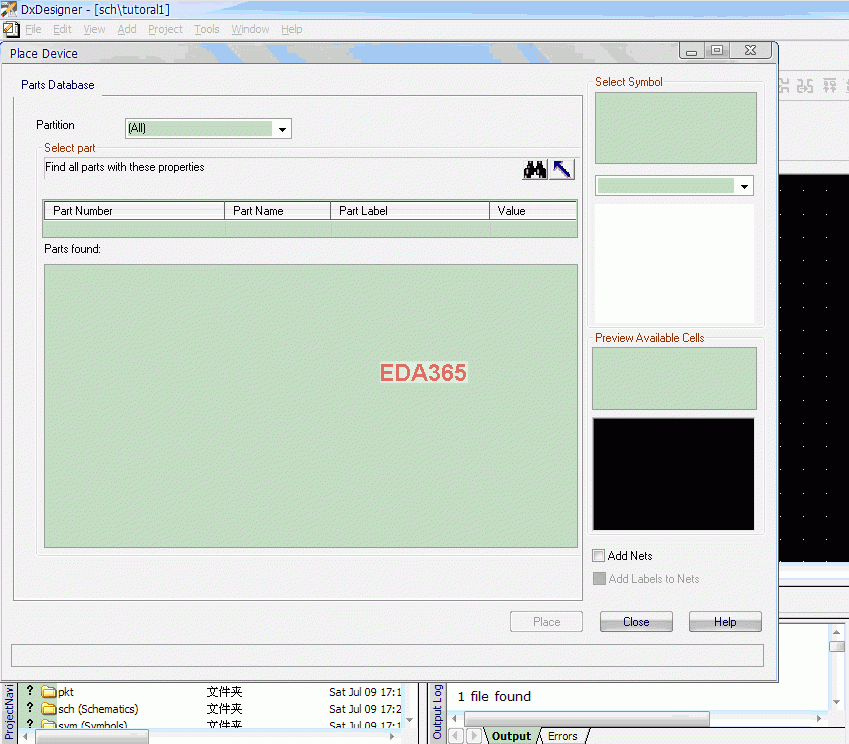The height and width of the screenshot is (744, 849).
Task: Click the ProjectNavigator horizontal scrollbar
Action: click(x=92, y=736)
